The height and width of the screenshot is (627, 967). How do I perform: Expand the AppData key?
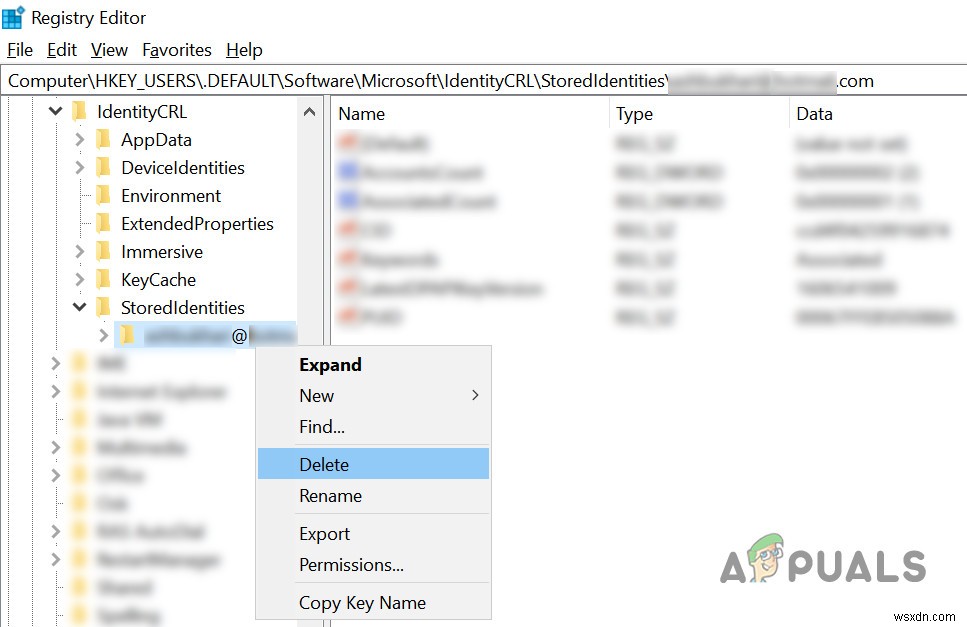pyautogui.click(x=80, y=140)
